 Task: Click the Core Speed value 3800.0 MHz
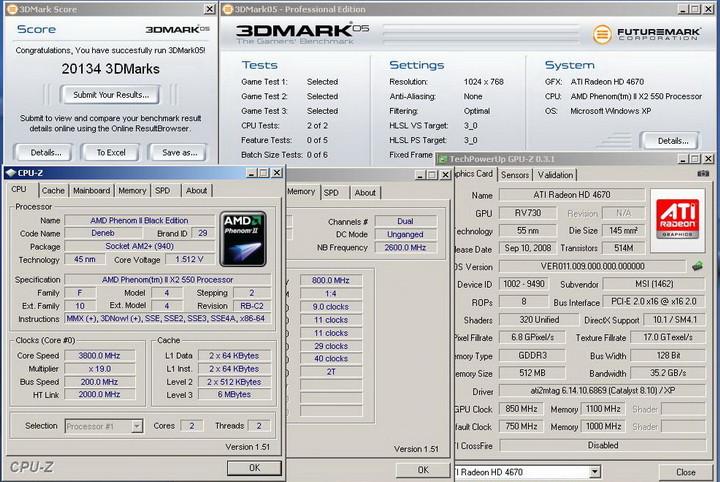[x=100, y=355]
